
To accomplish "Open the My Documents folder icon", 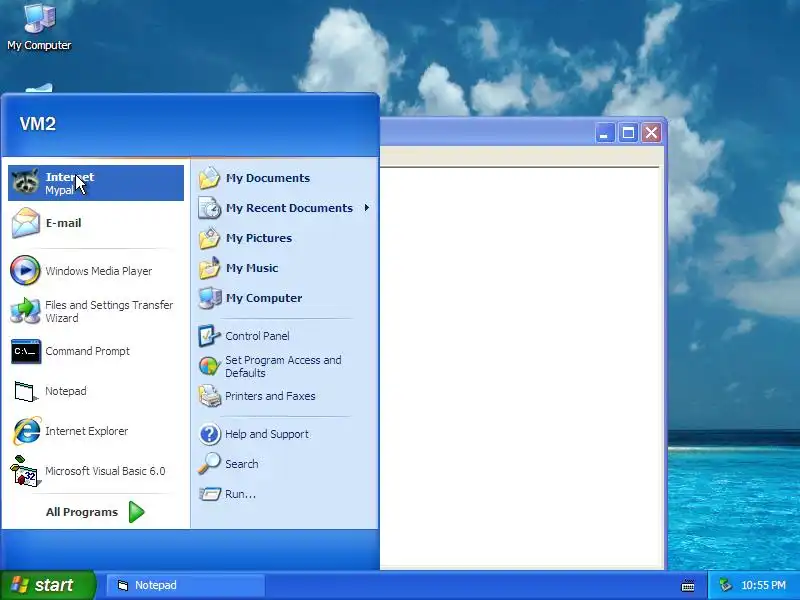I will [209, 178].
